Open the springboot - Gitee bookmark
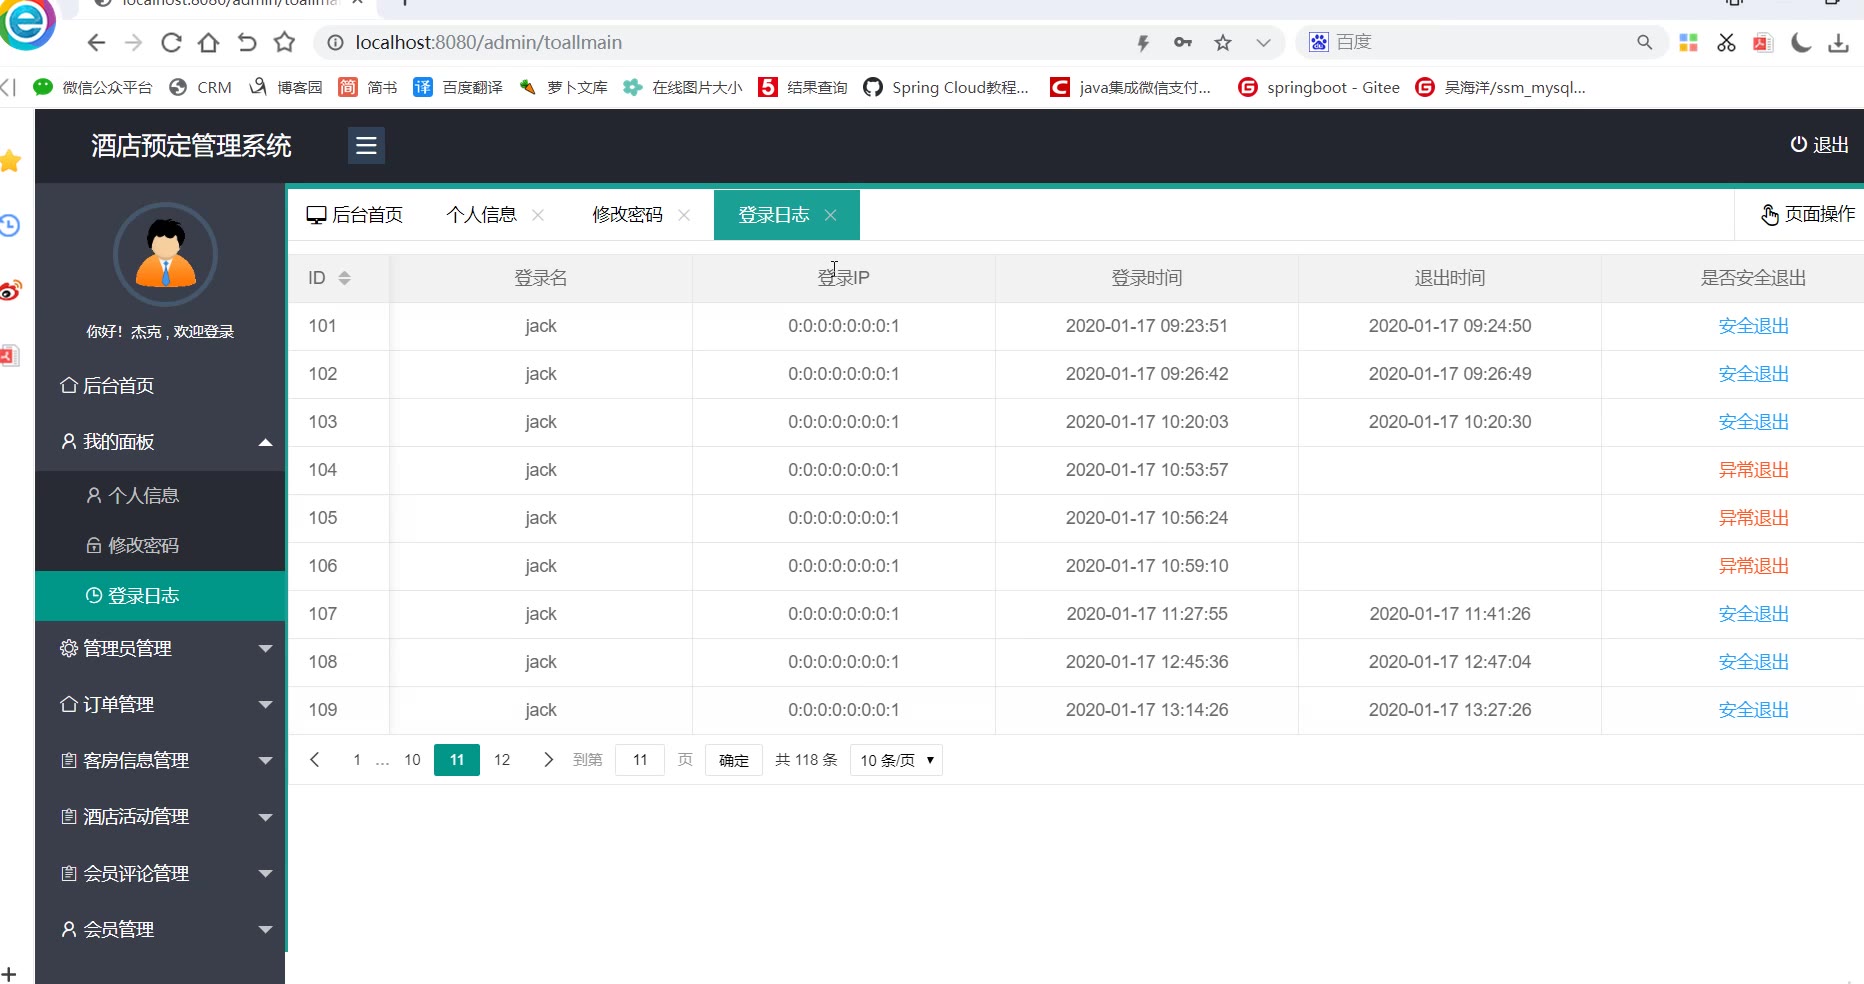Image resolution: width=1864 pixels, height=984 pixels. tap(1319, 87)
